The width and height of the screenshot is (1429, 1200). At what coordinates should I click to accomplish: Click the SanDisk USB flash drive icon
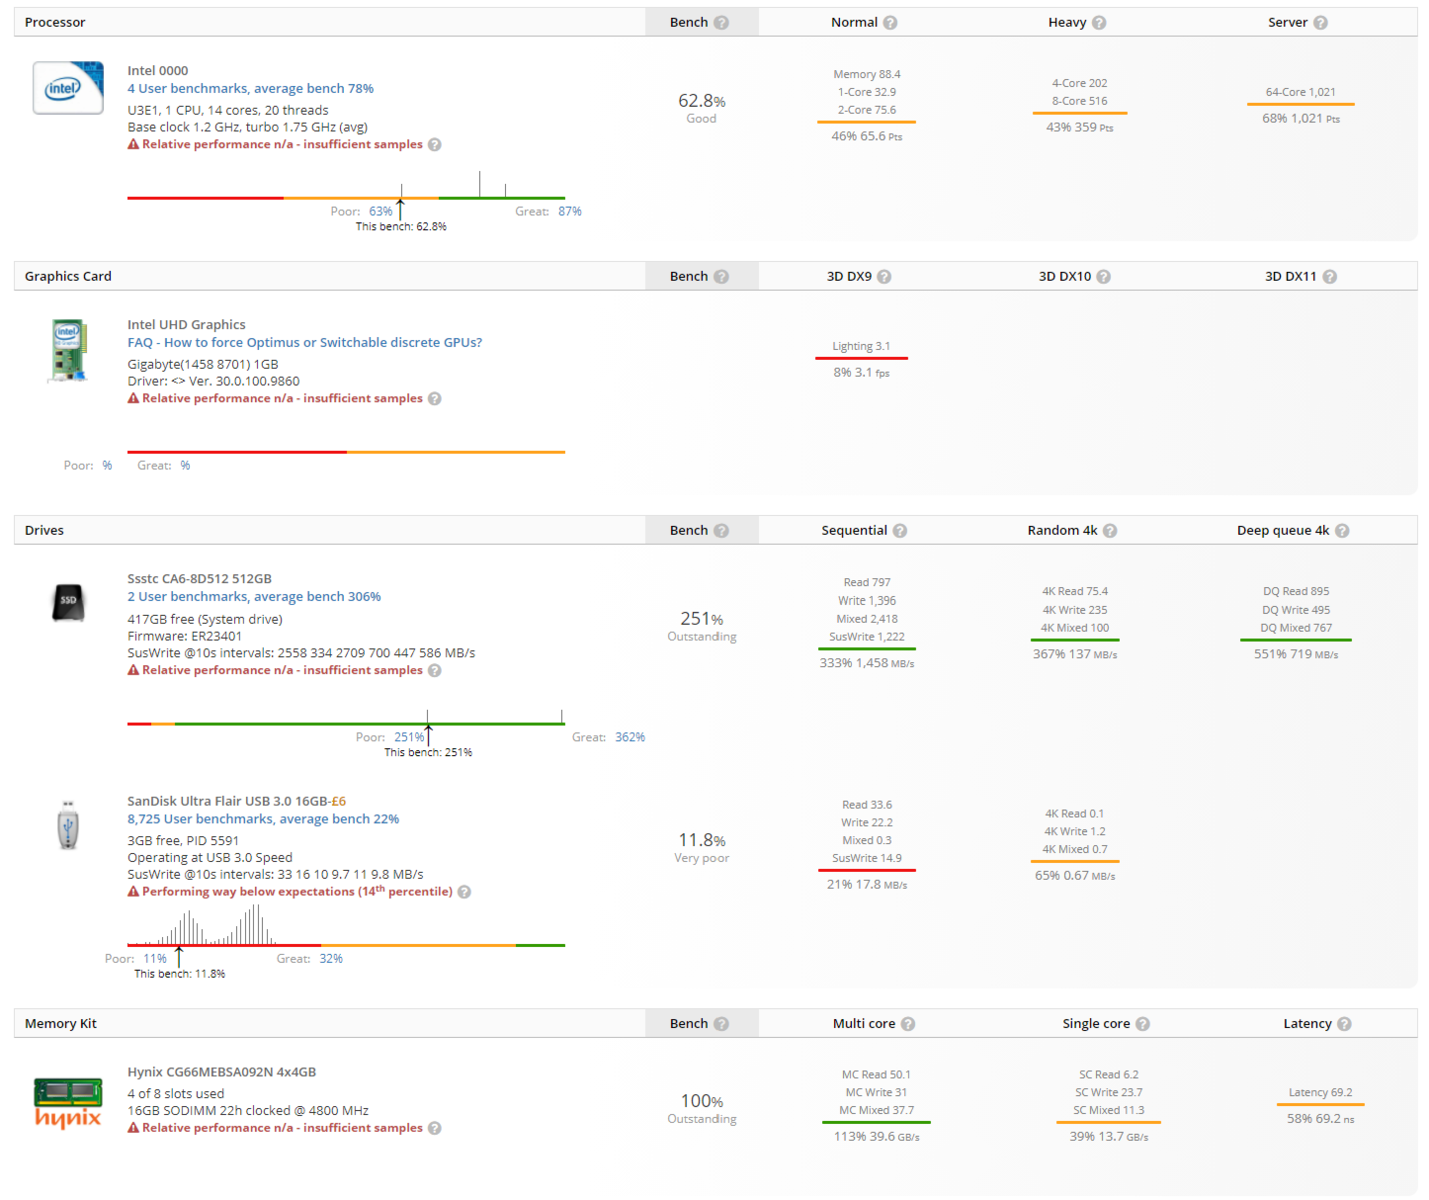[68, 825]
